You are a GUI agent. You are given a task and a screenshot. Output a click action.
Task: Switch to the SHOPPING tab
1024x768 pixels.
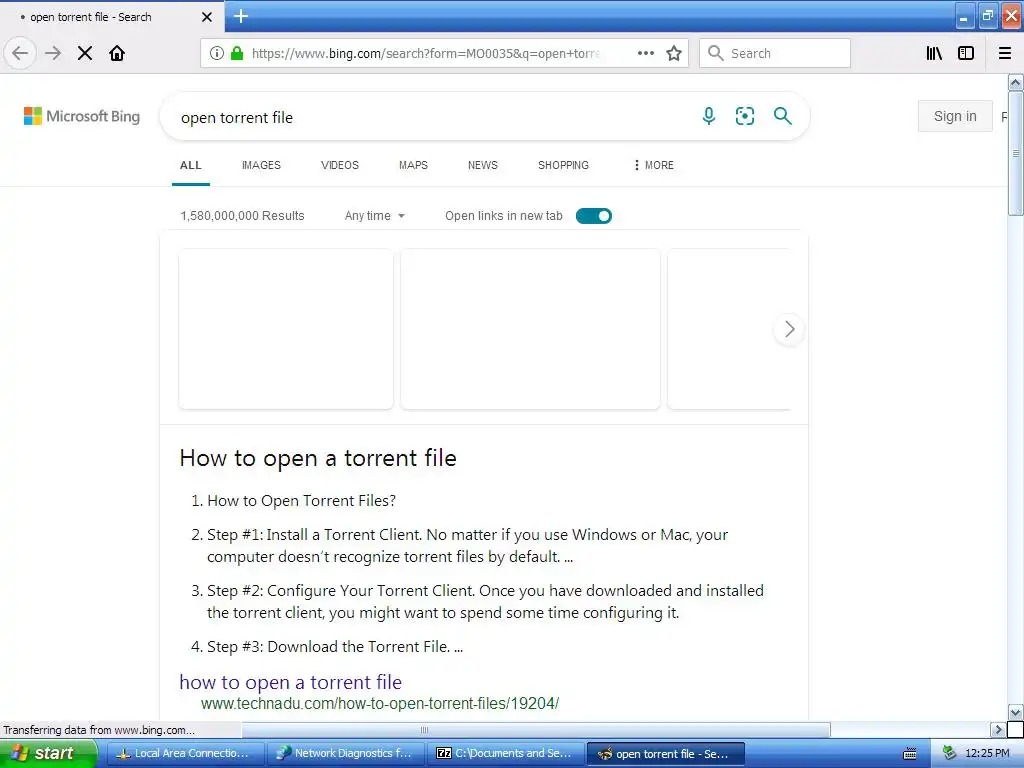pos(563,165)
